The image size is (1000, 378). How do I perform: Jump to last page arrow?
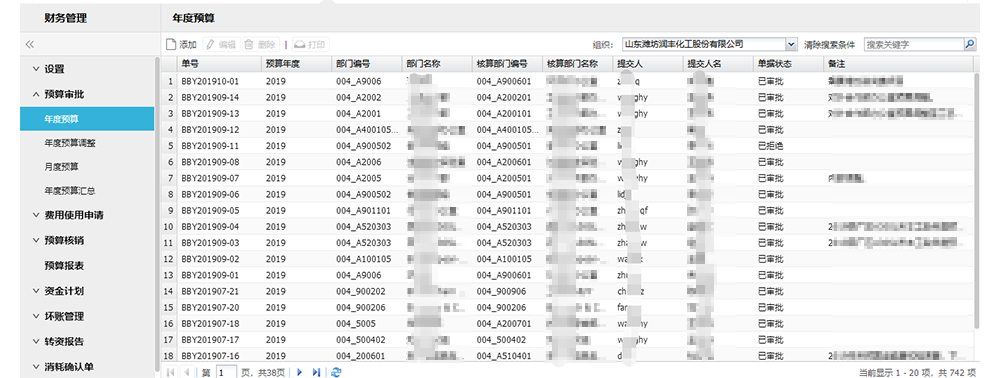(316, 372)
